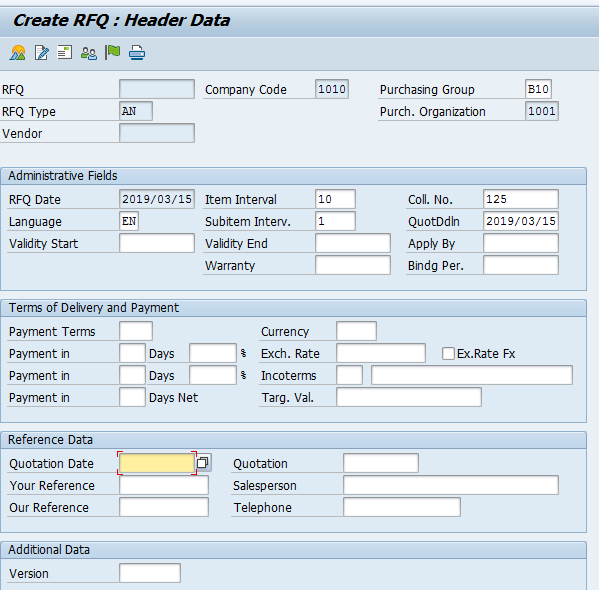Image resolution: width=599 pixels, height=590 pixels.
Task: Click the Item Interval field
Action: point(335,199)
